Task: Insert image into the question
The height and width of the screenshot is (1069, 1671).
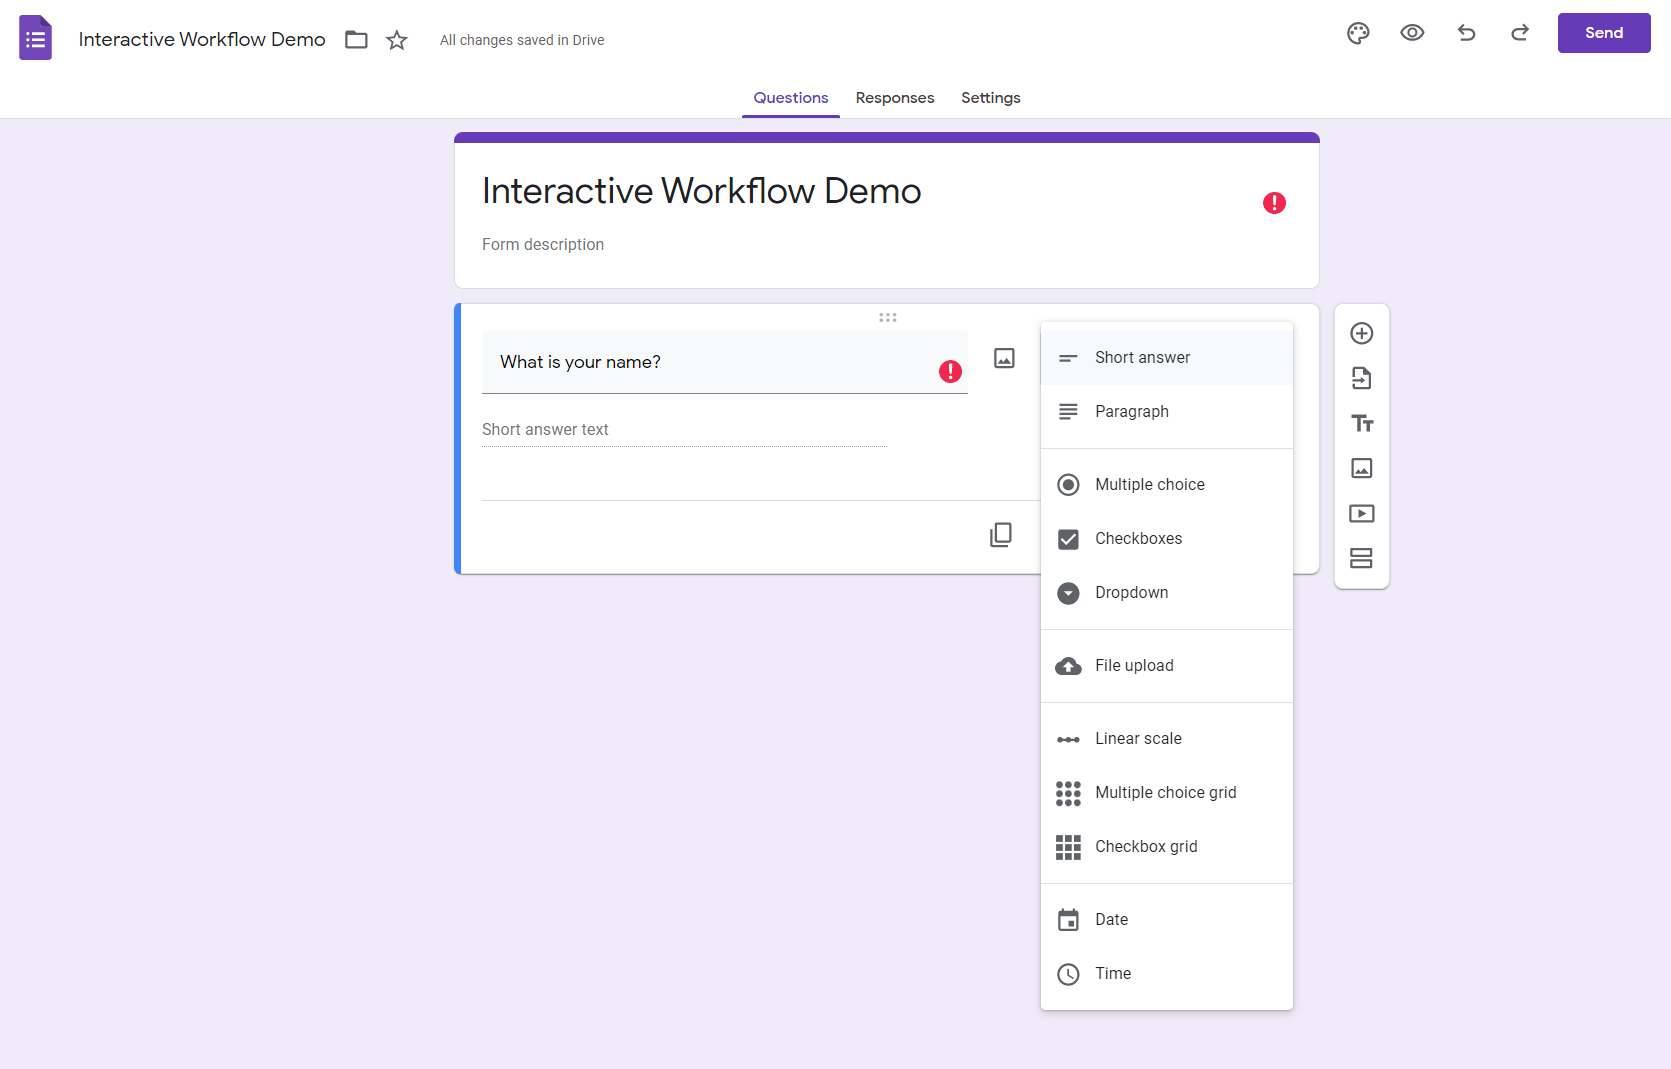Action: (x=1004, y=358)
